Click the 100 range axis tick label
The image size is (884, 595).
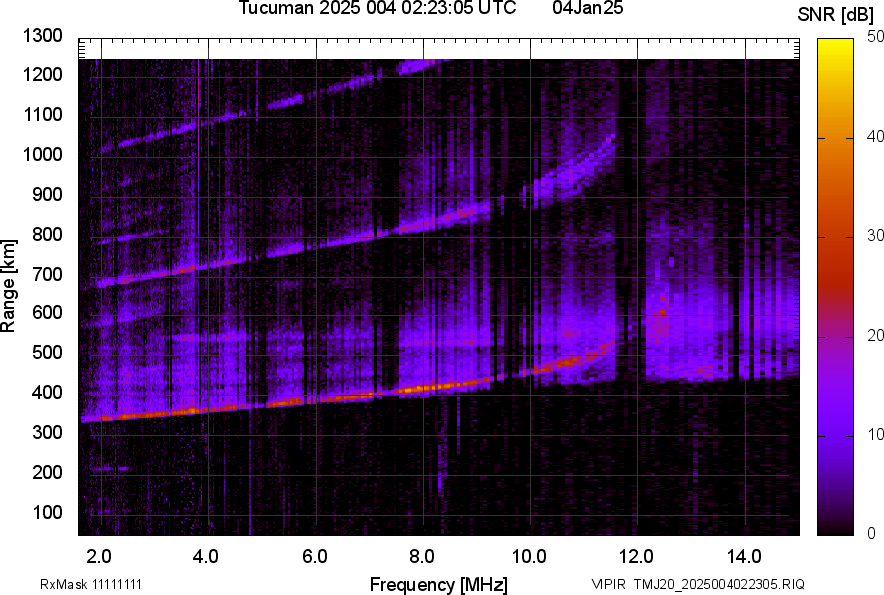click(50, 513)
